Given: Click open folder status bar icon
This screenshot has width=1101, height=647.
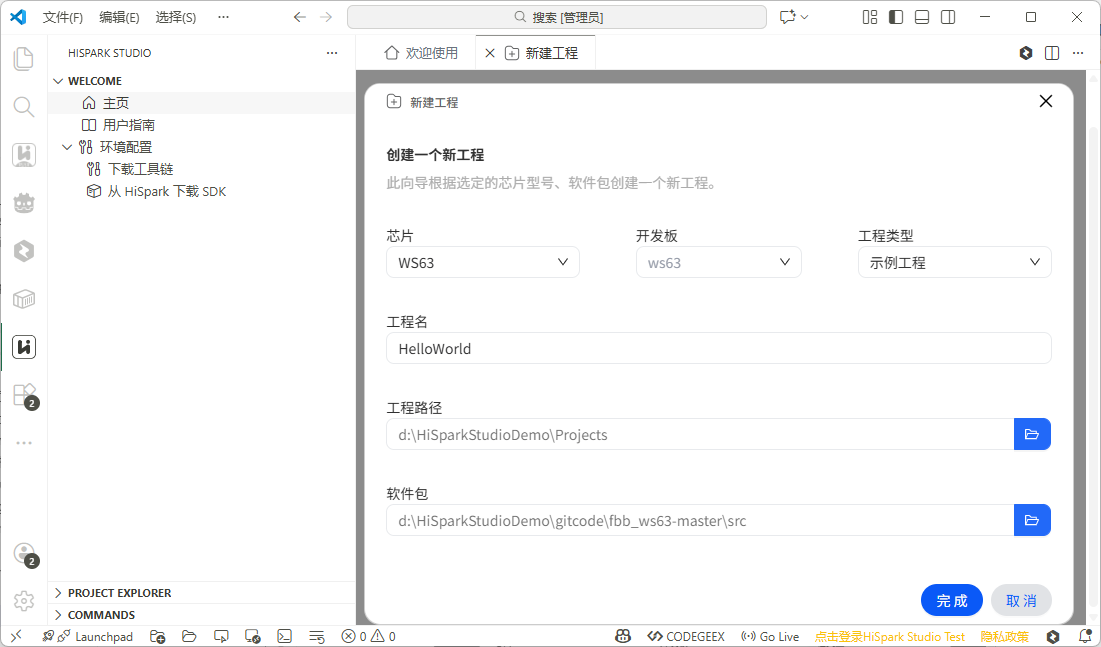Looking at the screenshot, I should pyautogui.click(x=189, y=636).
